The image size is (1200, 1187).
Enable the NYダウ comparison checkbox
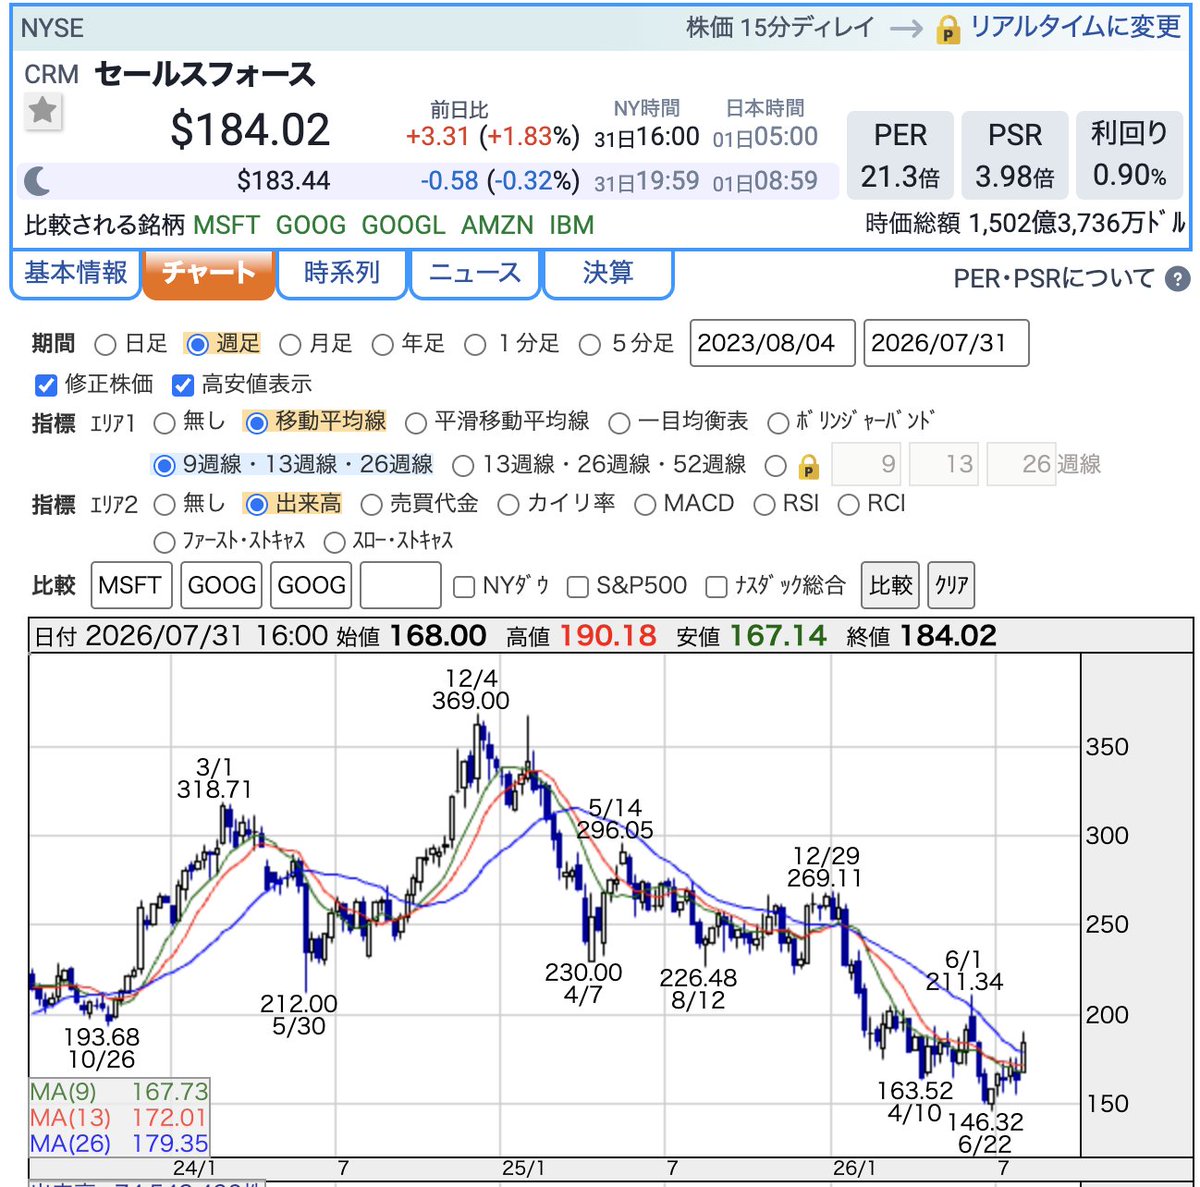tap(463, 587)
